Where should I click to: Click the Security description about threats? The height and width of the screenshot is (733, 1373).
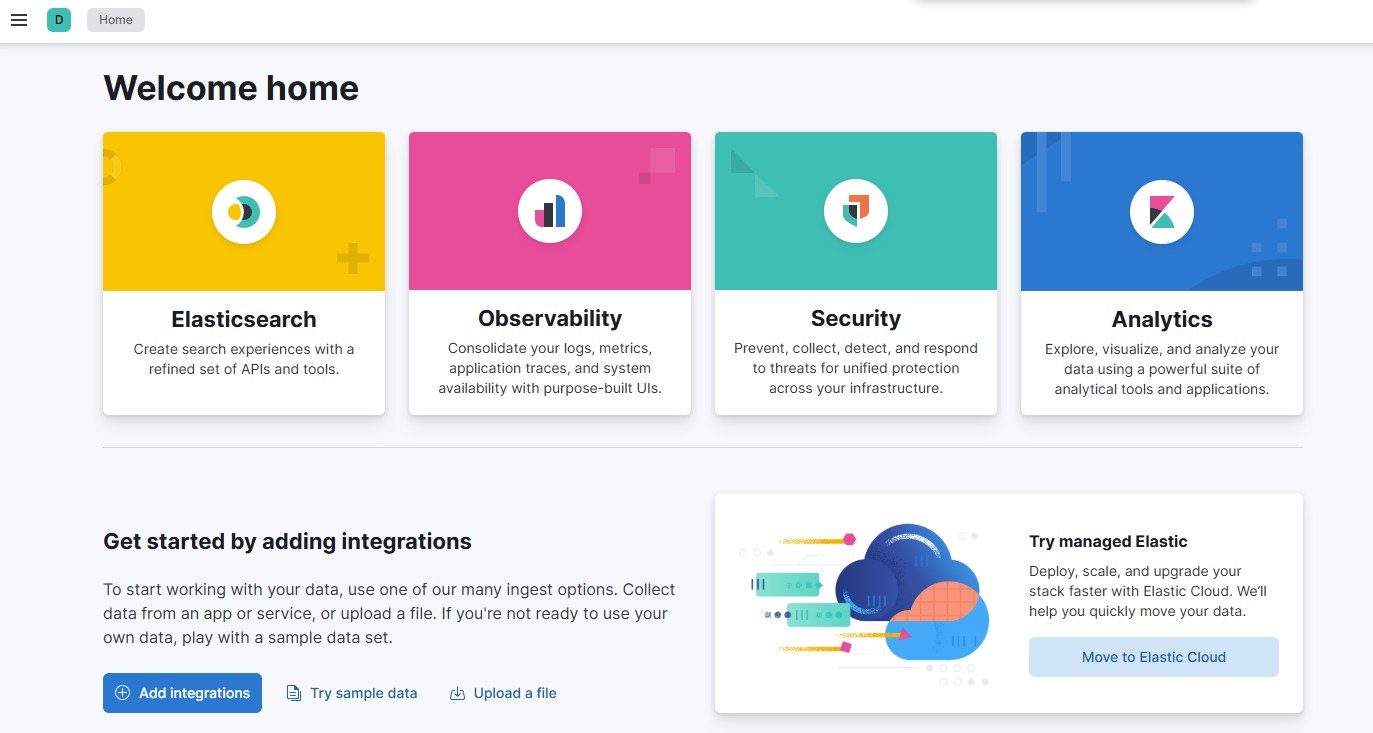click(856, 368)
